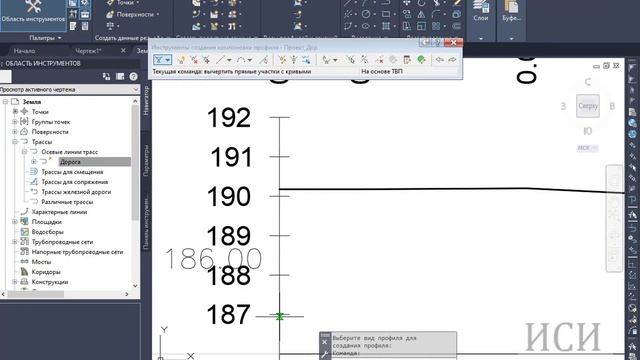Image resolution: width=640 pixels, height=360 pixels.
Task: Switch to the Начало tab
Action: [24, 51]
